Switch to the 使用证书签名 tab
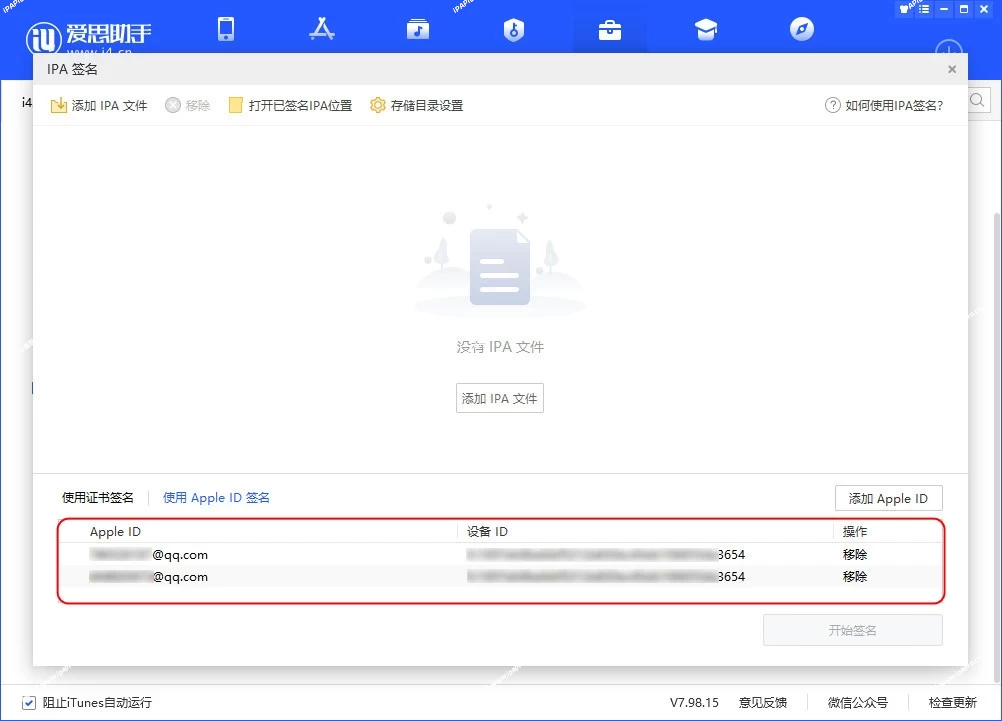This screenshot has width=1002, height=721. click(99, 497)
